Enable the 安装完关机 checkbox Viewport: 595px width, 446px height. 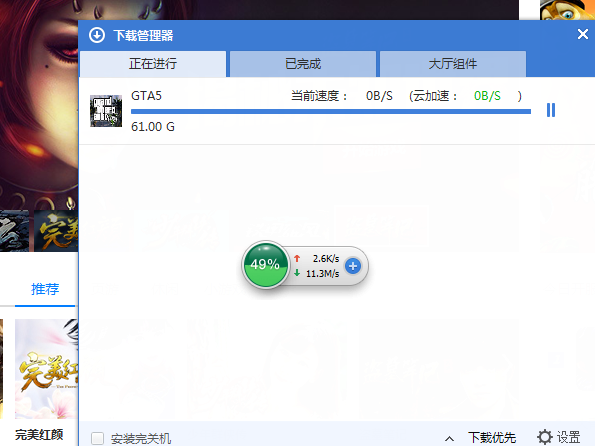tap(98, 438)
